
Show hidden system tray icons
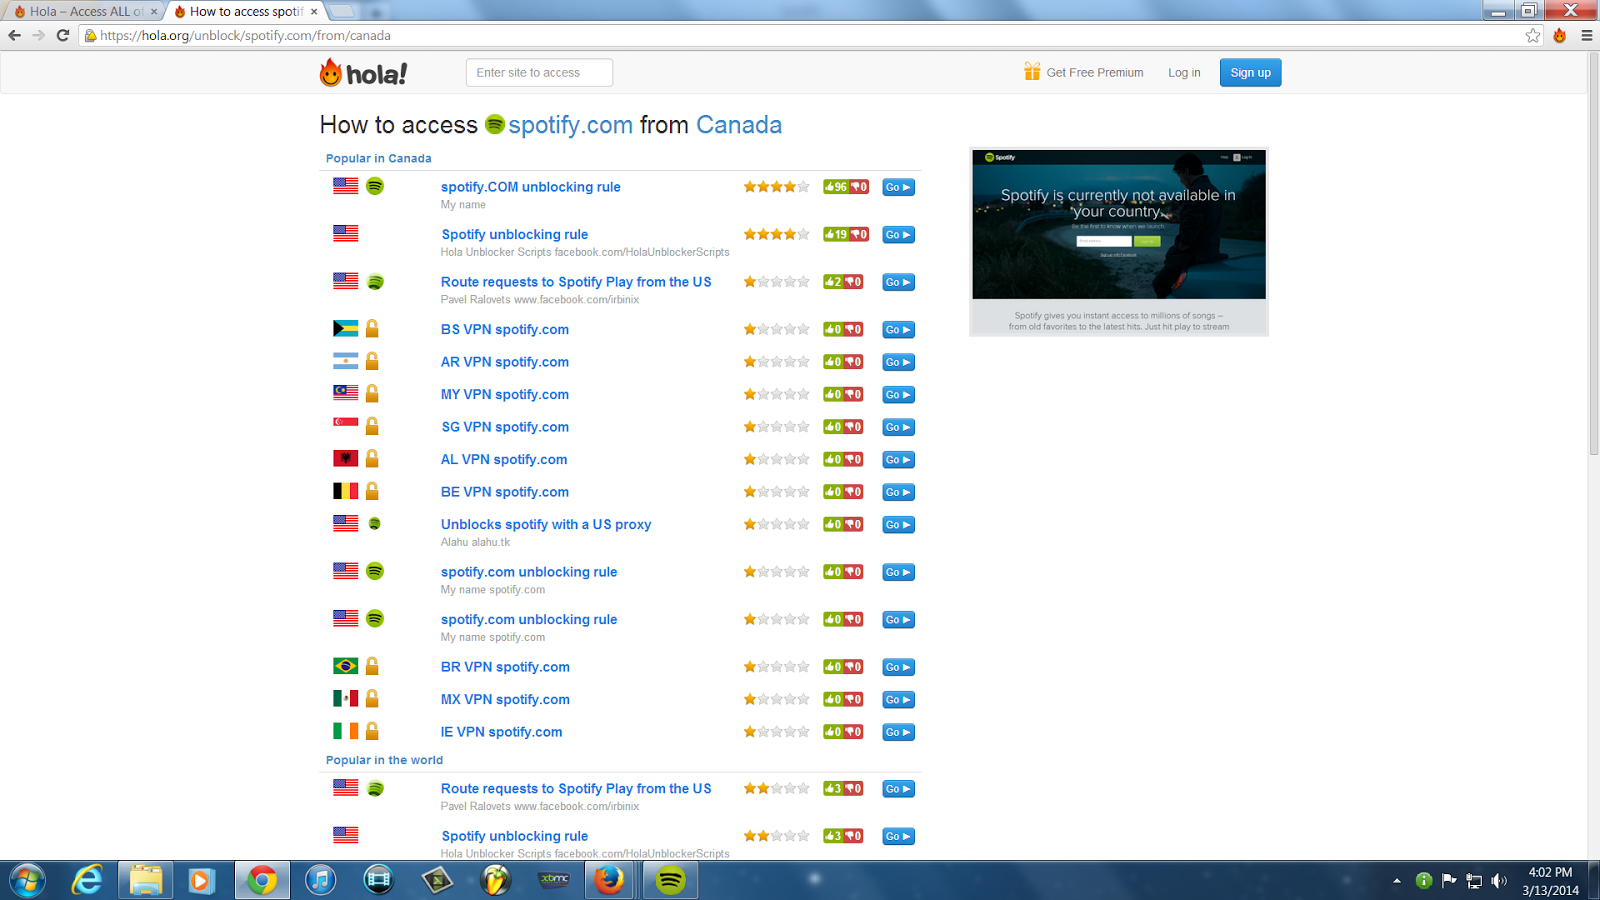click(1397, 881)
